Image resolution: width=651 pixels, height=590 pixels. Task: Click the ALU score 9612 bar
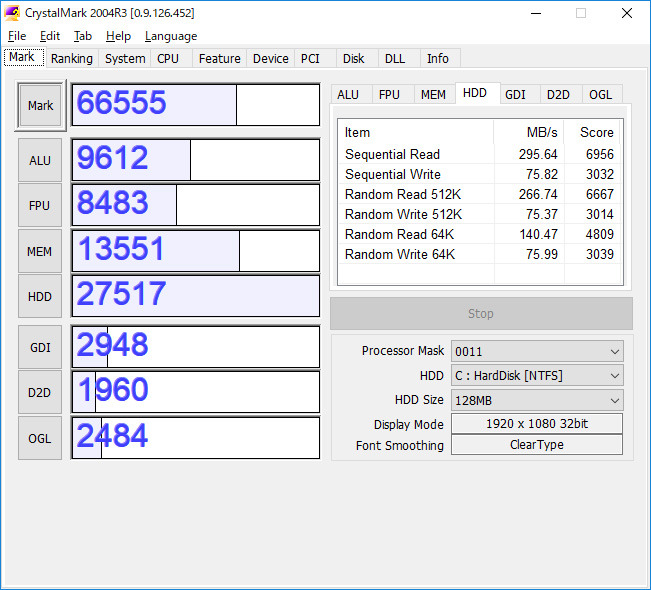196,160
